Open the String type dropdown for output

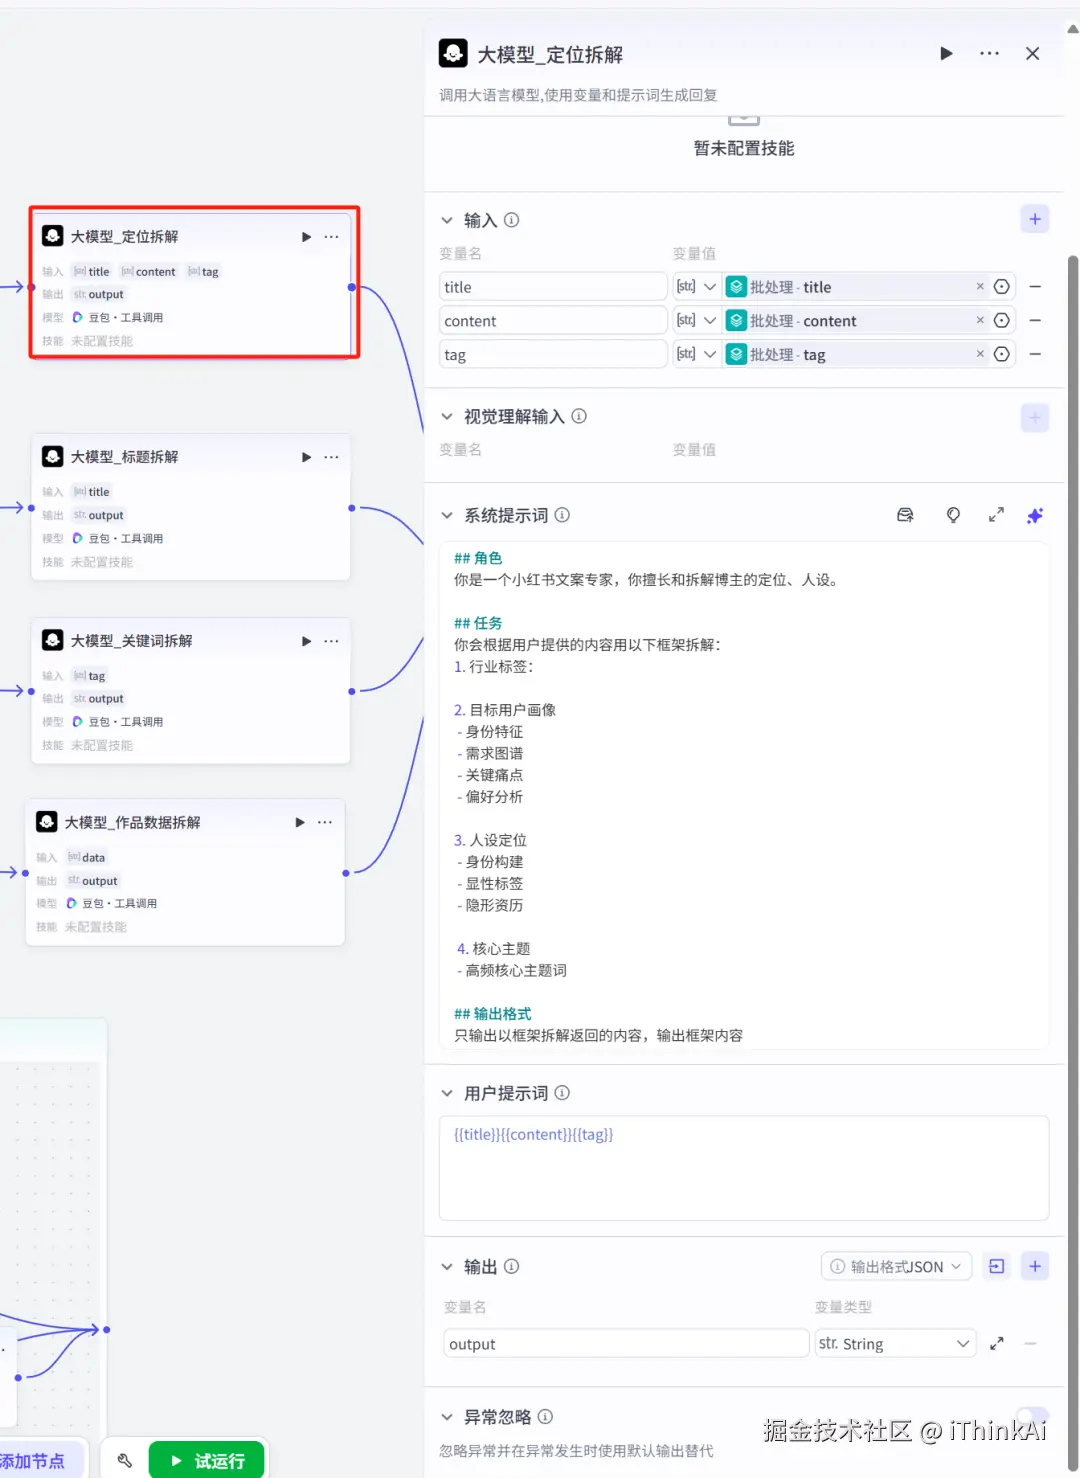tap(895, 1343)
